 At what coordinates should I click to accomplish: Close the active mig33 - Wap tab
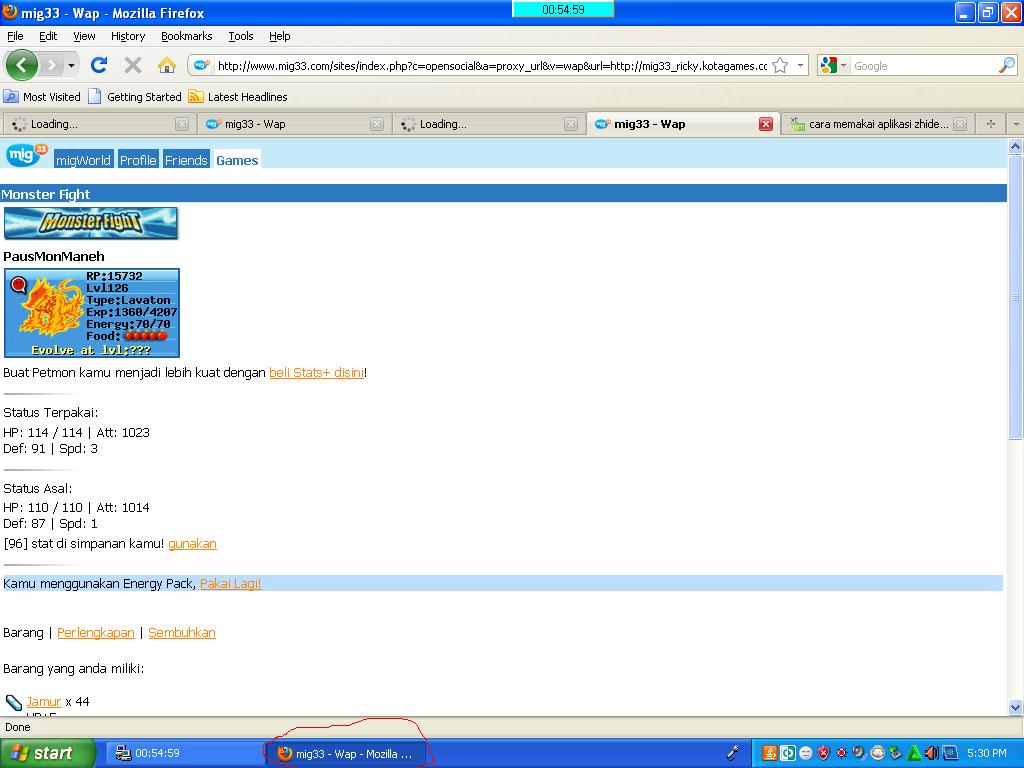click(766, 124)
